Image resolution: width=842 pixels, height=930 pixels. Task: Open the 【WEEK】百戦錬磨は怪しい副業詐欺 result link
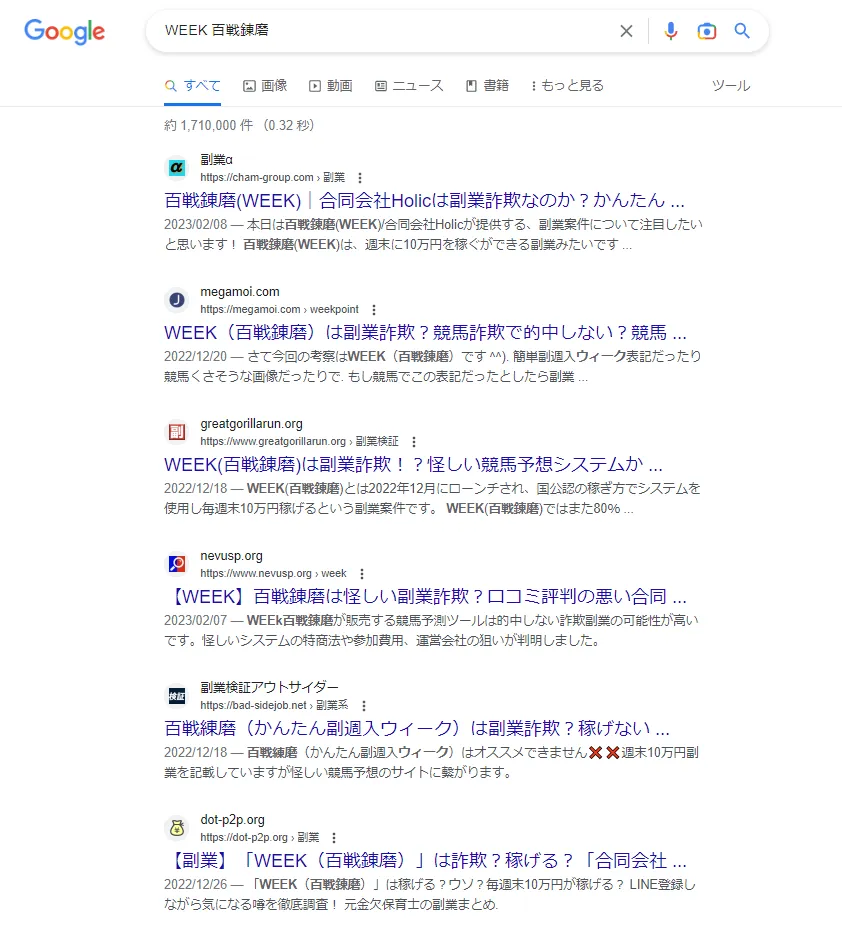pos(424,597)
